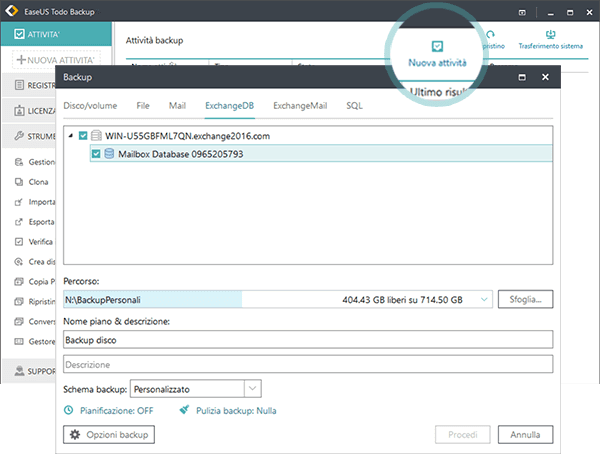Select the Clona tool
This screenshot has width=600, height=475.
coord(31,182)
